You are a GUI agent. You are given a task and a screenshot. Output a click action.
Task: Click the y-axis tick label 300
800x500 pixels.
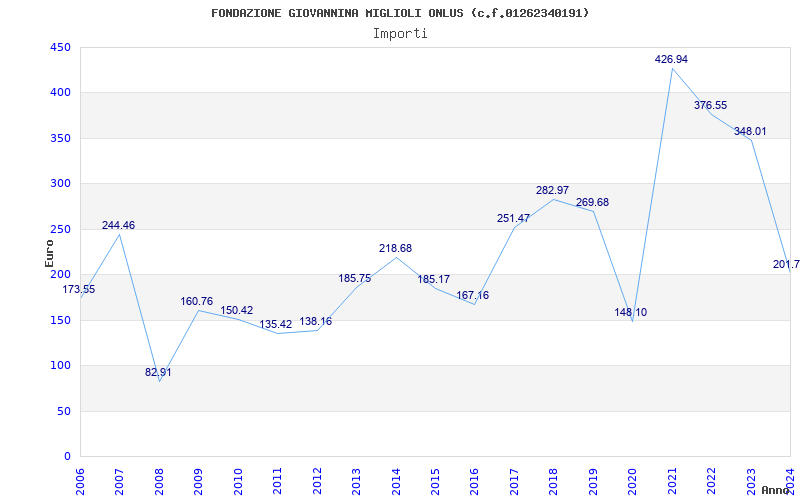point(60,184)
